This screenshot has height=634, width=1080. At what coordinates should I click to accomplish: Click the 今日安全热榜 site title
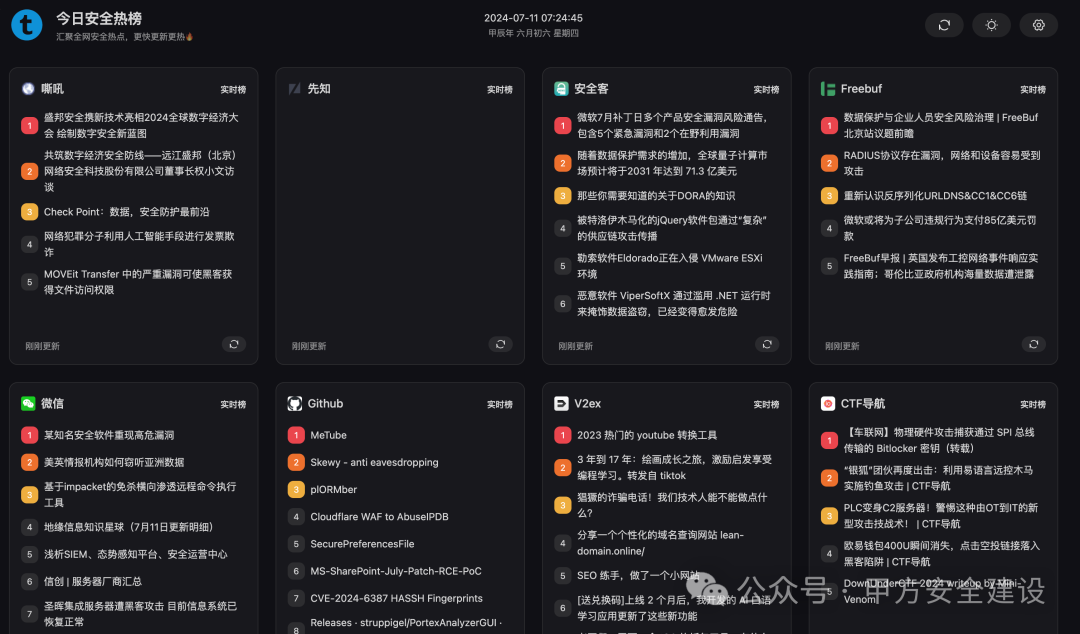click(x=98, y=19)
